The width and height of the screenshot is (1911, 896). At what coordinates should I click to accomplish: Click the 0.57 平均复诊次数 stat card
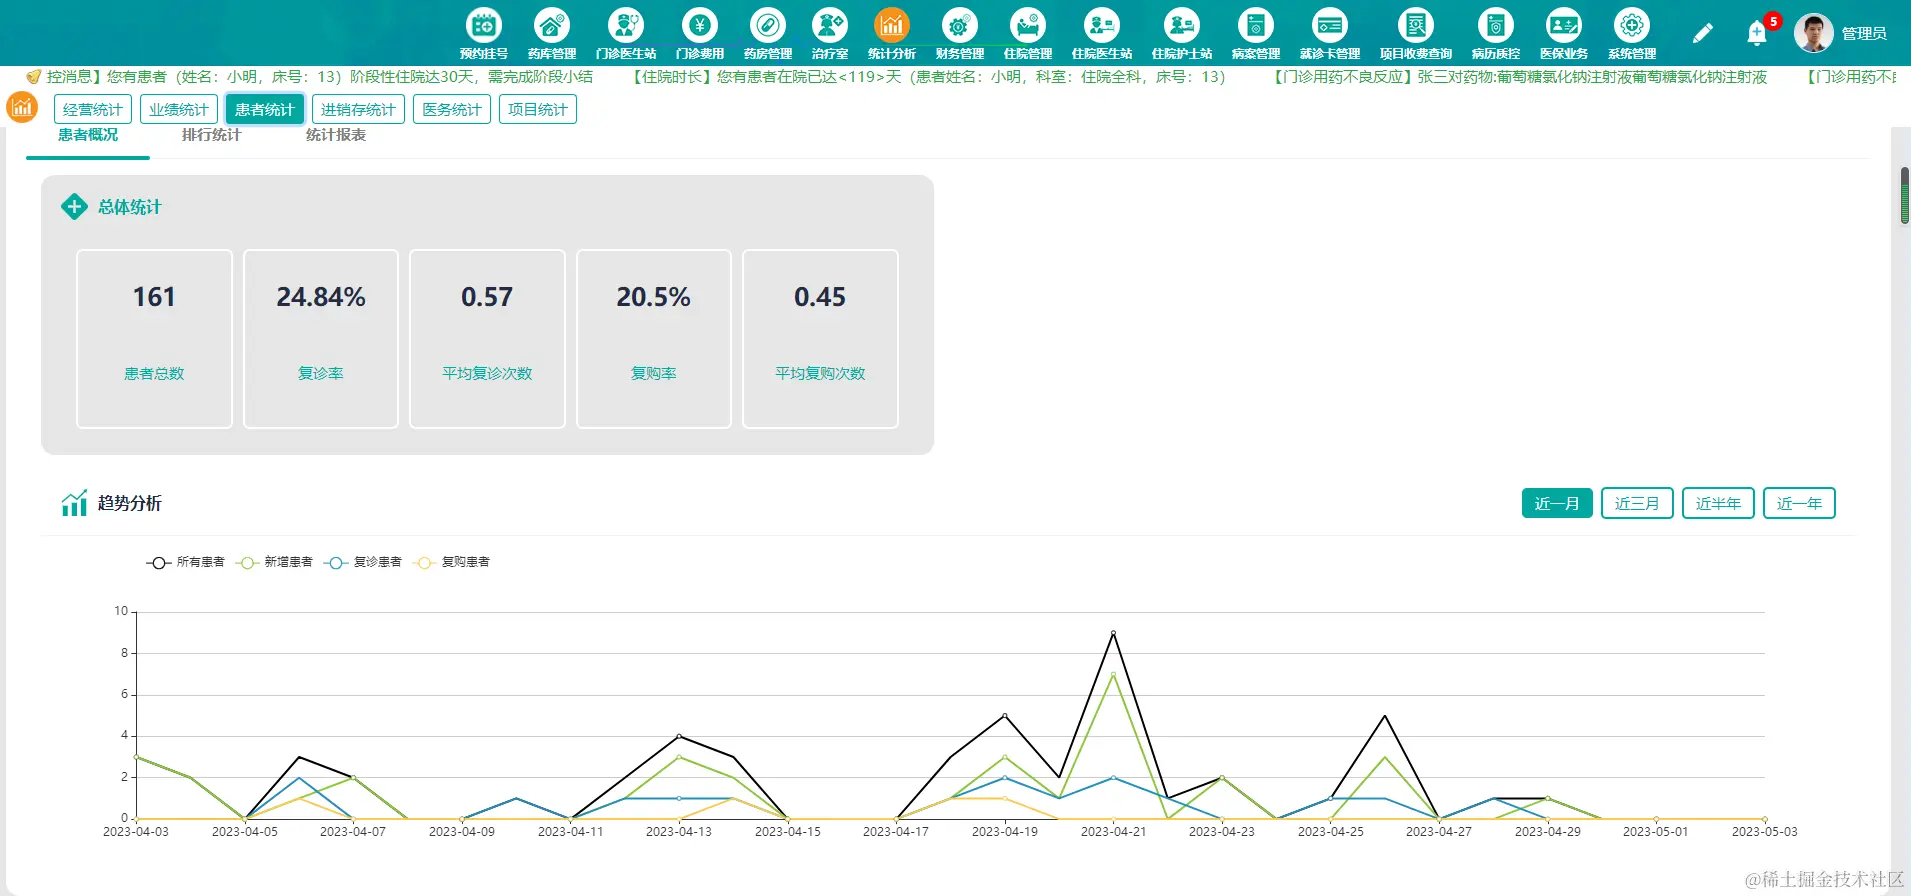[487, 339]
